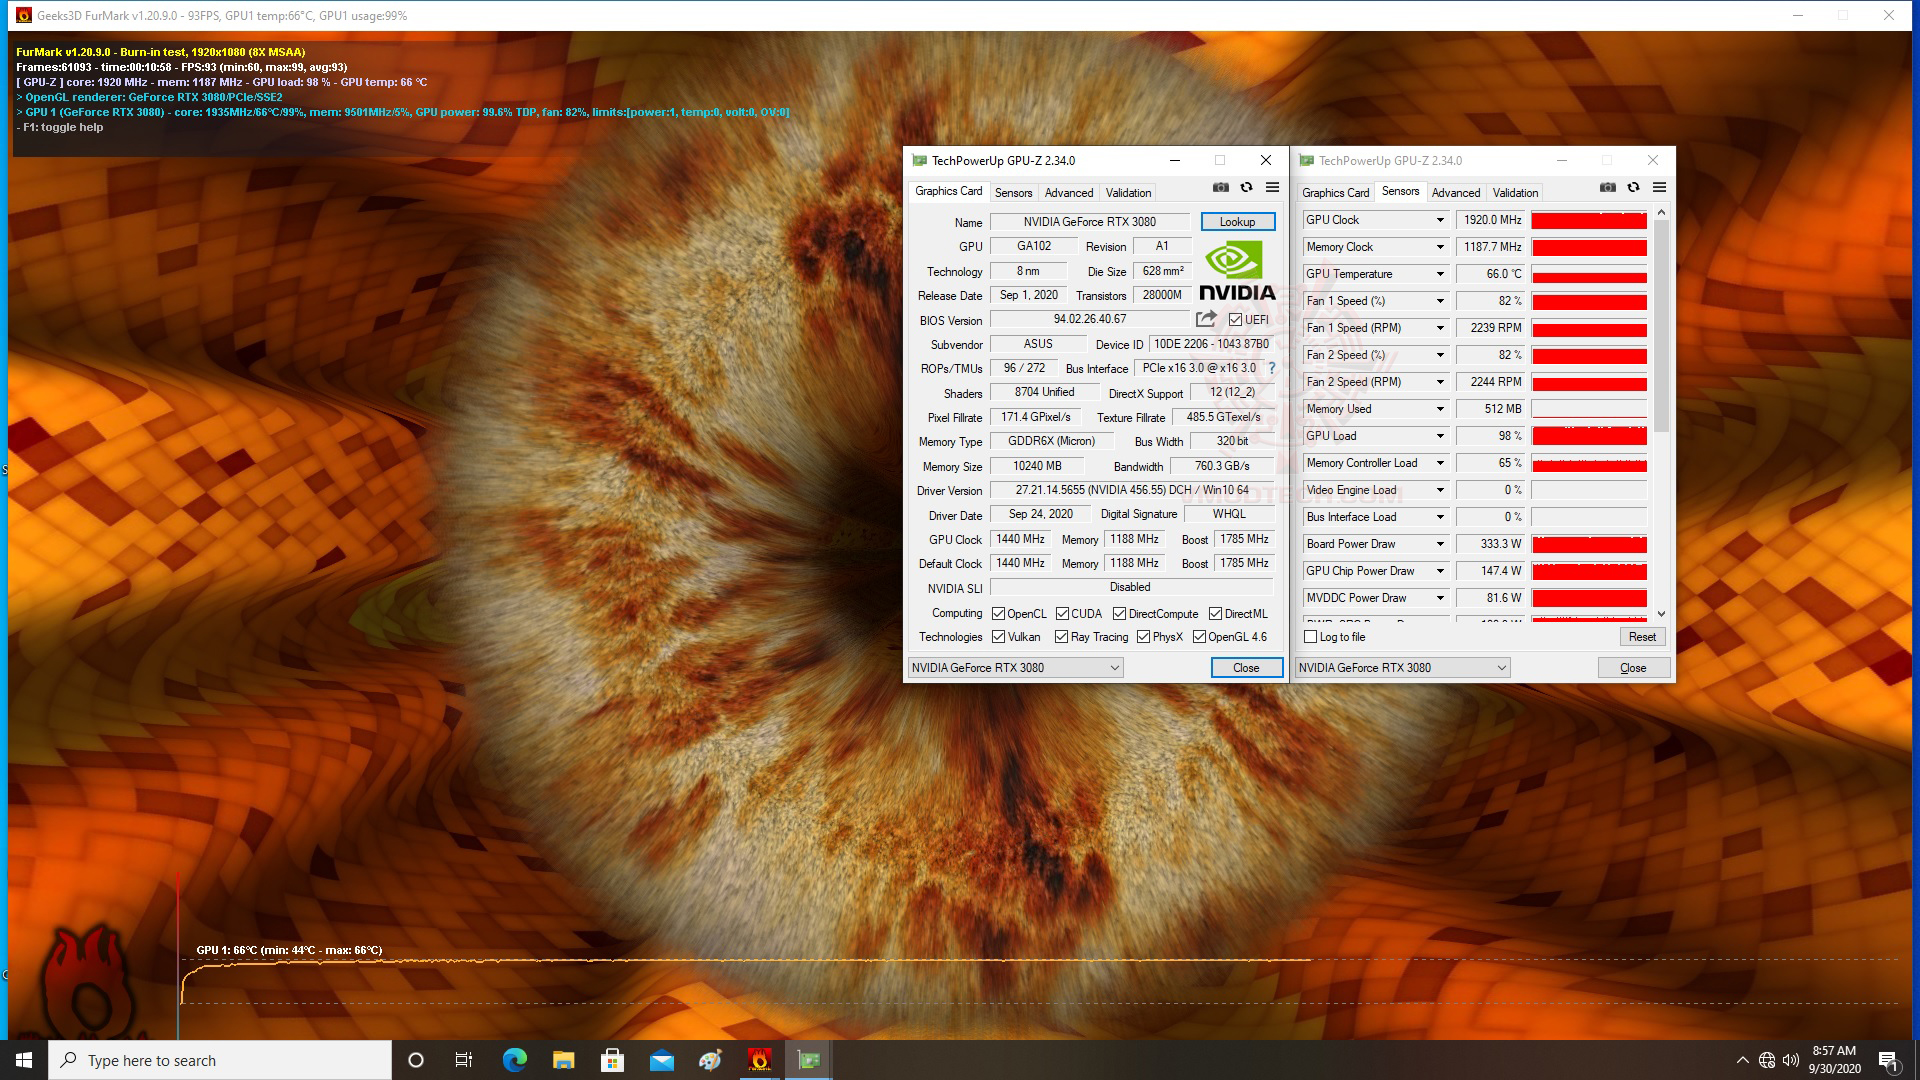Open the hamburger menu in GPU-Z Graphics Card window

coord(1272,188)
